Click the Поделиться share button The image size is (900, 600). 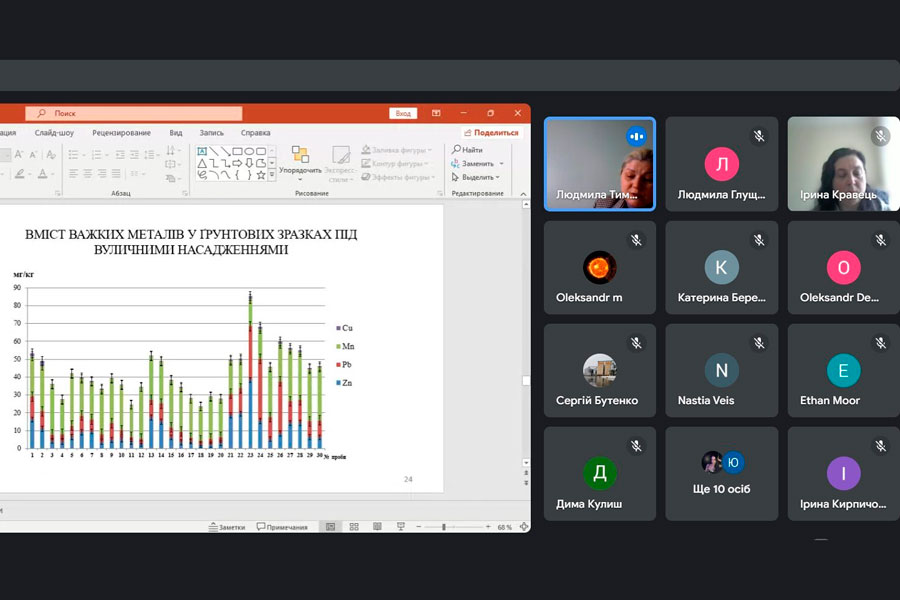tap(491, 133)
